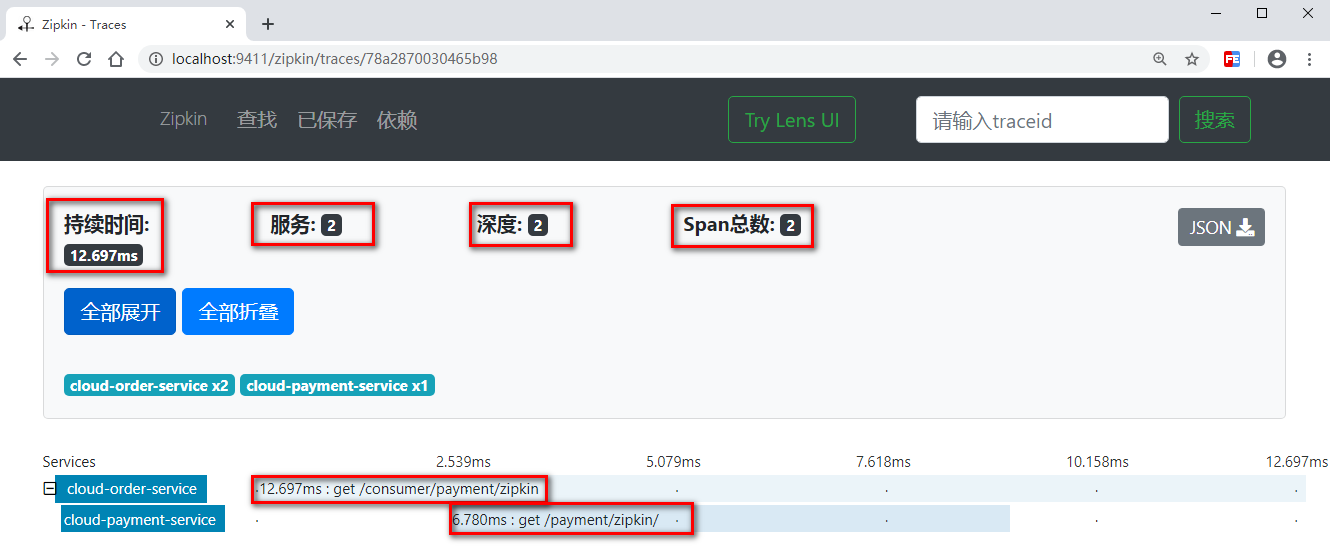Click the 2.539ms timeline tick
Viewport: 1330px width, 548px height.
point(463,462)
